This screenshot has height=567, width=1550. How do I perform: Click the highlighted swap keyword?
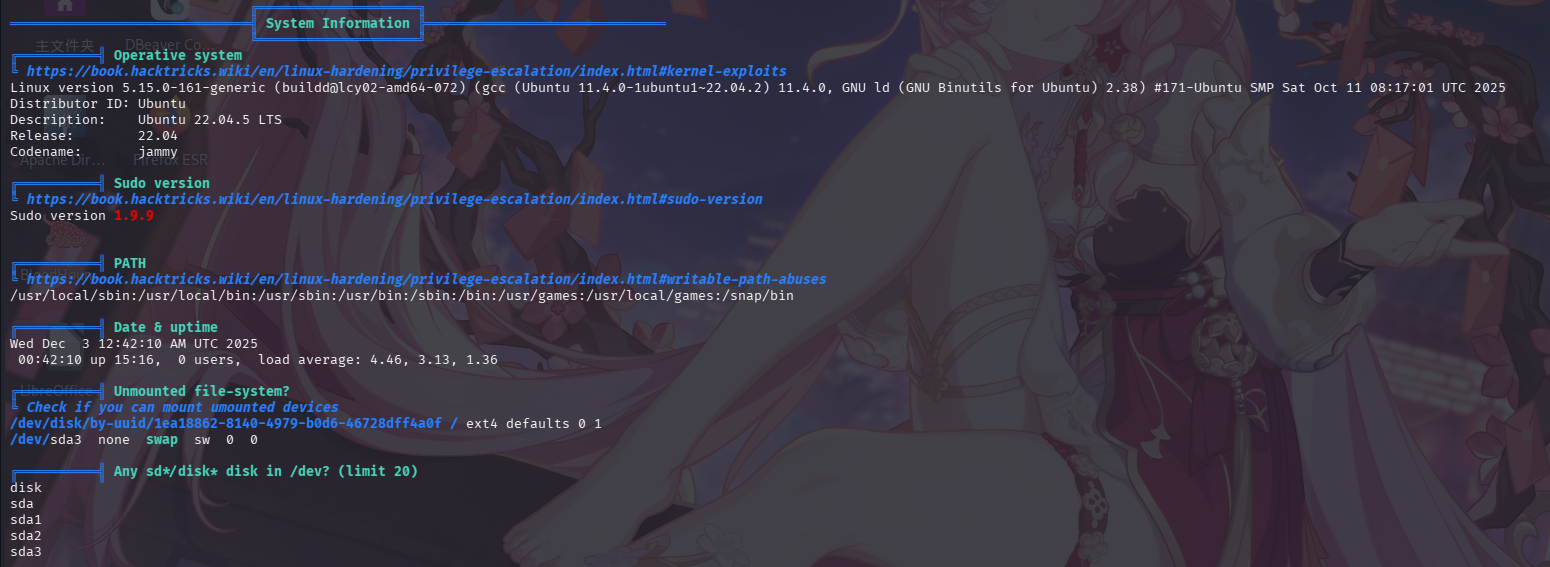click(162, 440)
